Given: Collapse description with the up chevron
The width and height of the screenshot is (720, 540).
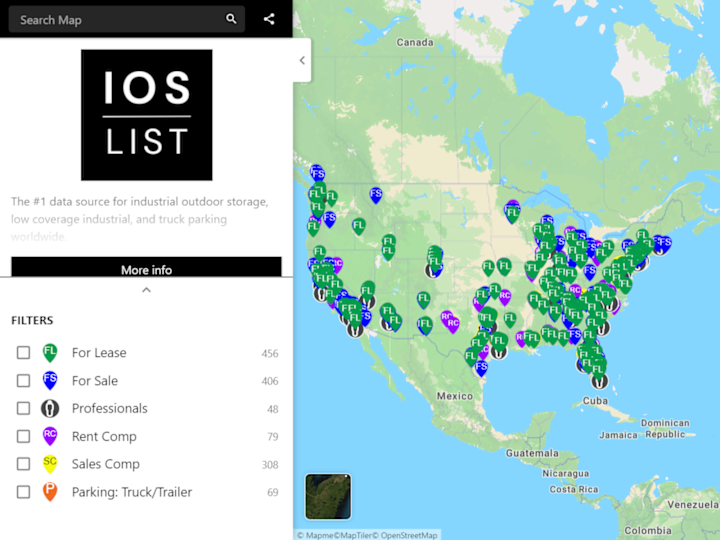Looking at the screenshot, I should [146, 290].
